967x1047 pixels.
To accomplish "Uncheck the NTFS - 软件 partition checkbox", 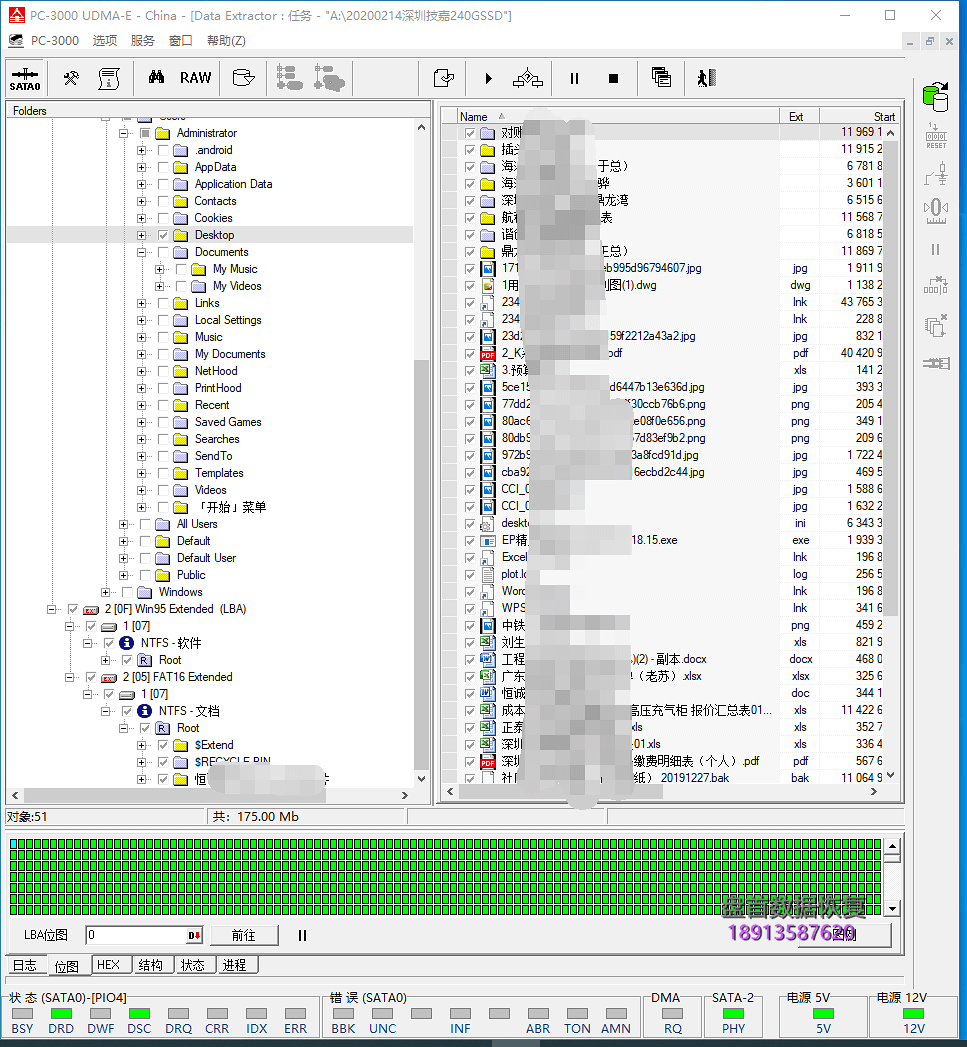I will coord(109,643).
